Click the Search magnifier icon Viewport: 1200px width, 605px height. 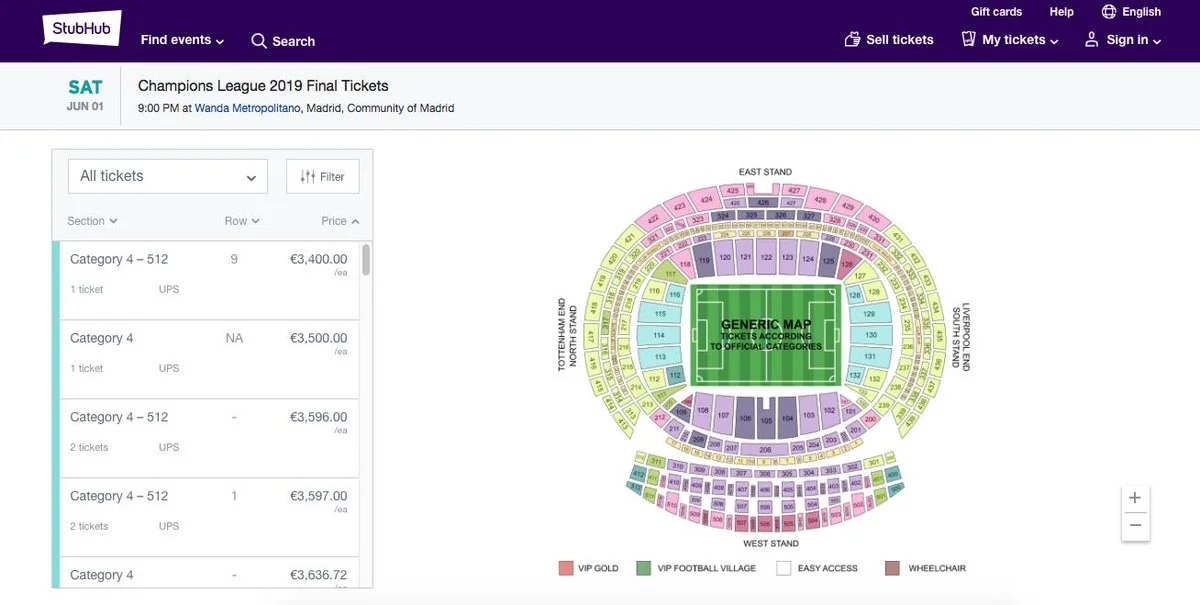click(259, 41)
